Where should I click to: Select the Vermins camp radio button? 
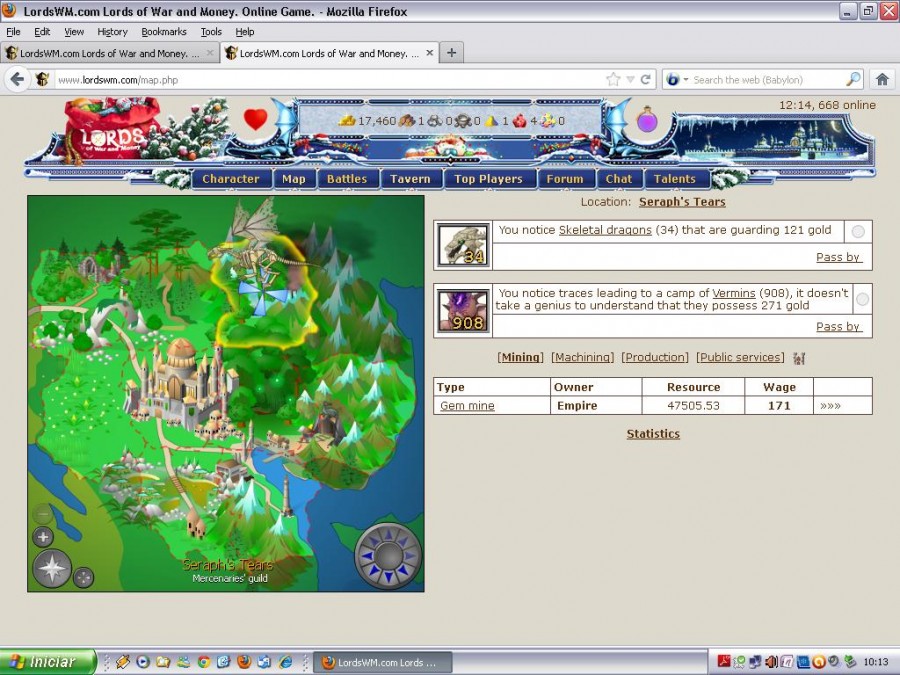[862, 299]
